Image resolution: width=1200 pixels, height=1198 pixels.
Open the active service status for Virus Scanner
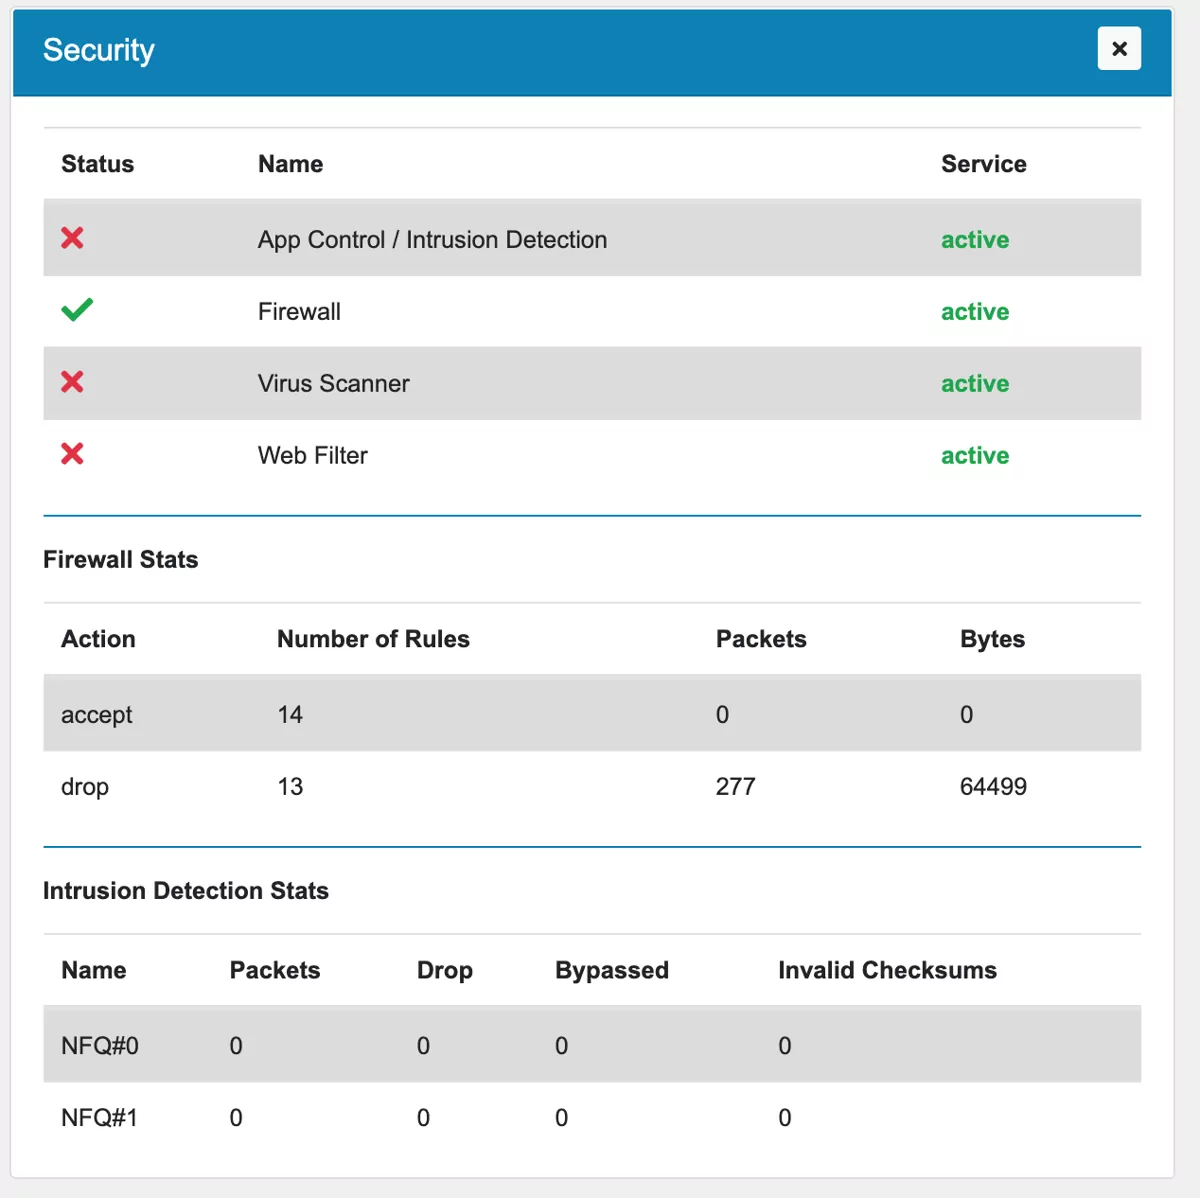tap(974, 383)
